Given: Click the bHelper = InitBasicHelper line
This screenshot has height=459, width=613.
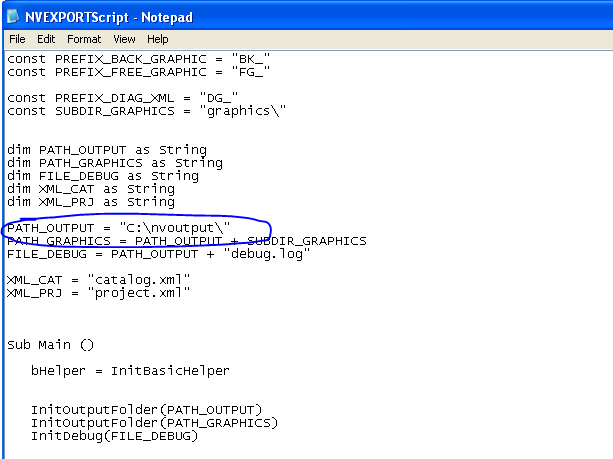Looking at the screenshot, I should point(130,371).
